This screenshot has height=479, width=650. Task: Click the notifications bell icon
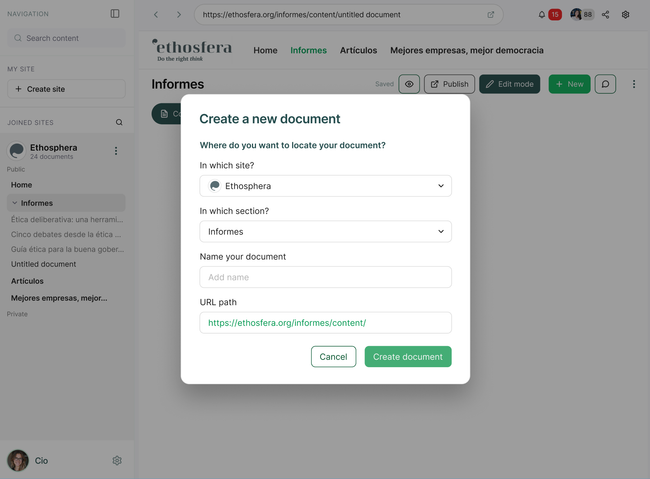(x=542, y=15)
